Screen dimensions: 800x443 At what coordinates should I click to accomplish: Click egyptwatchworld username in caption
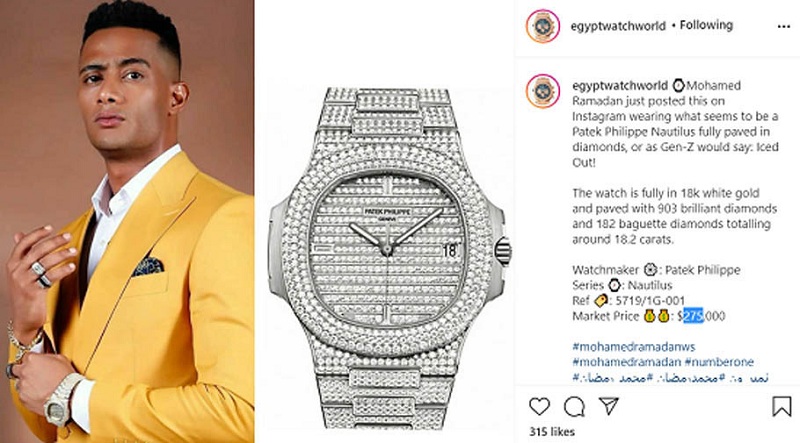[619, 85]
